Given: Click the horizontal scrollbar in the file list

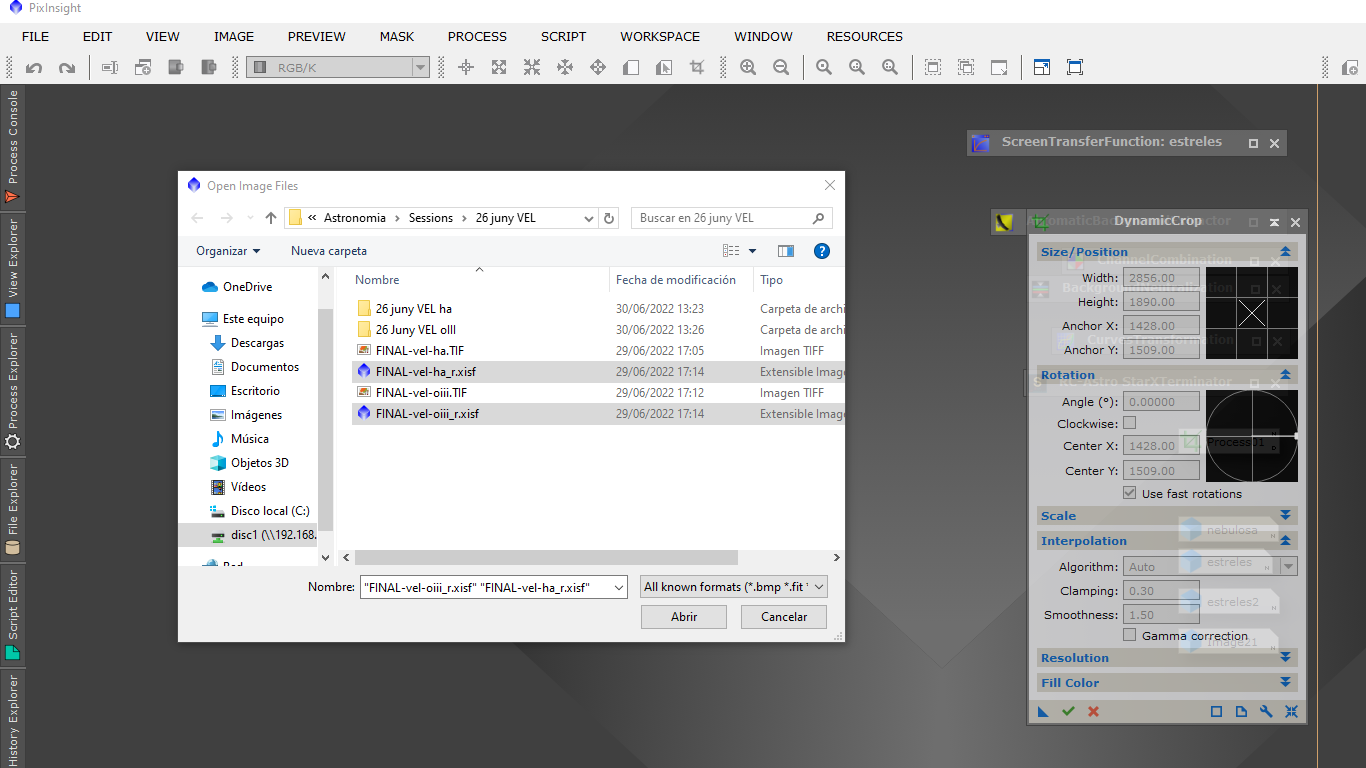Looking at the screenshot, I should tap(546, 558).
